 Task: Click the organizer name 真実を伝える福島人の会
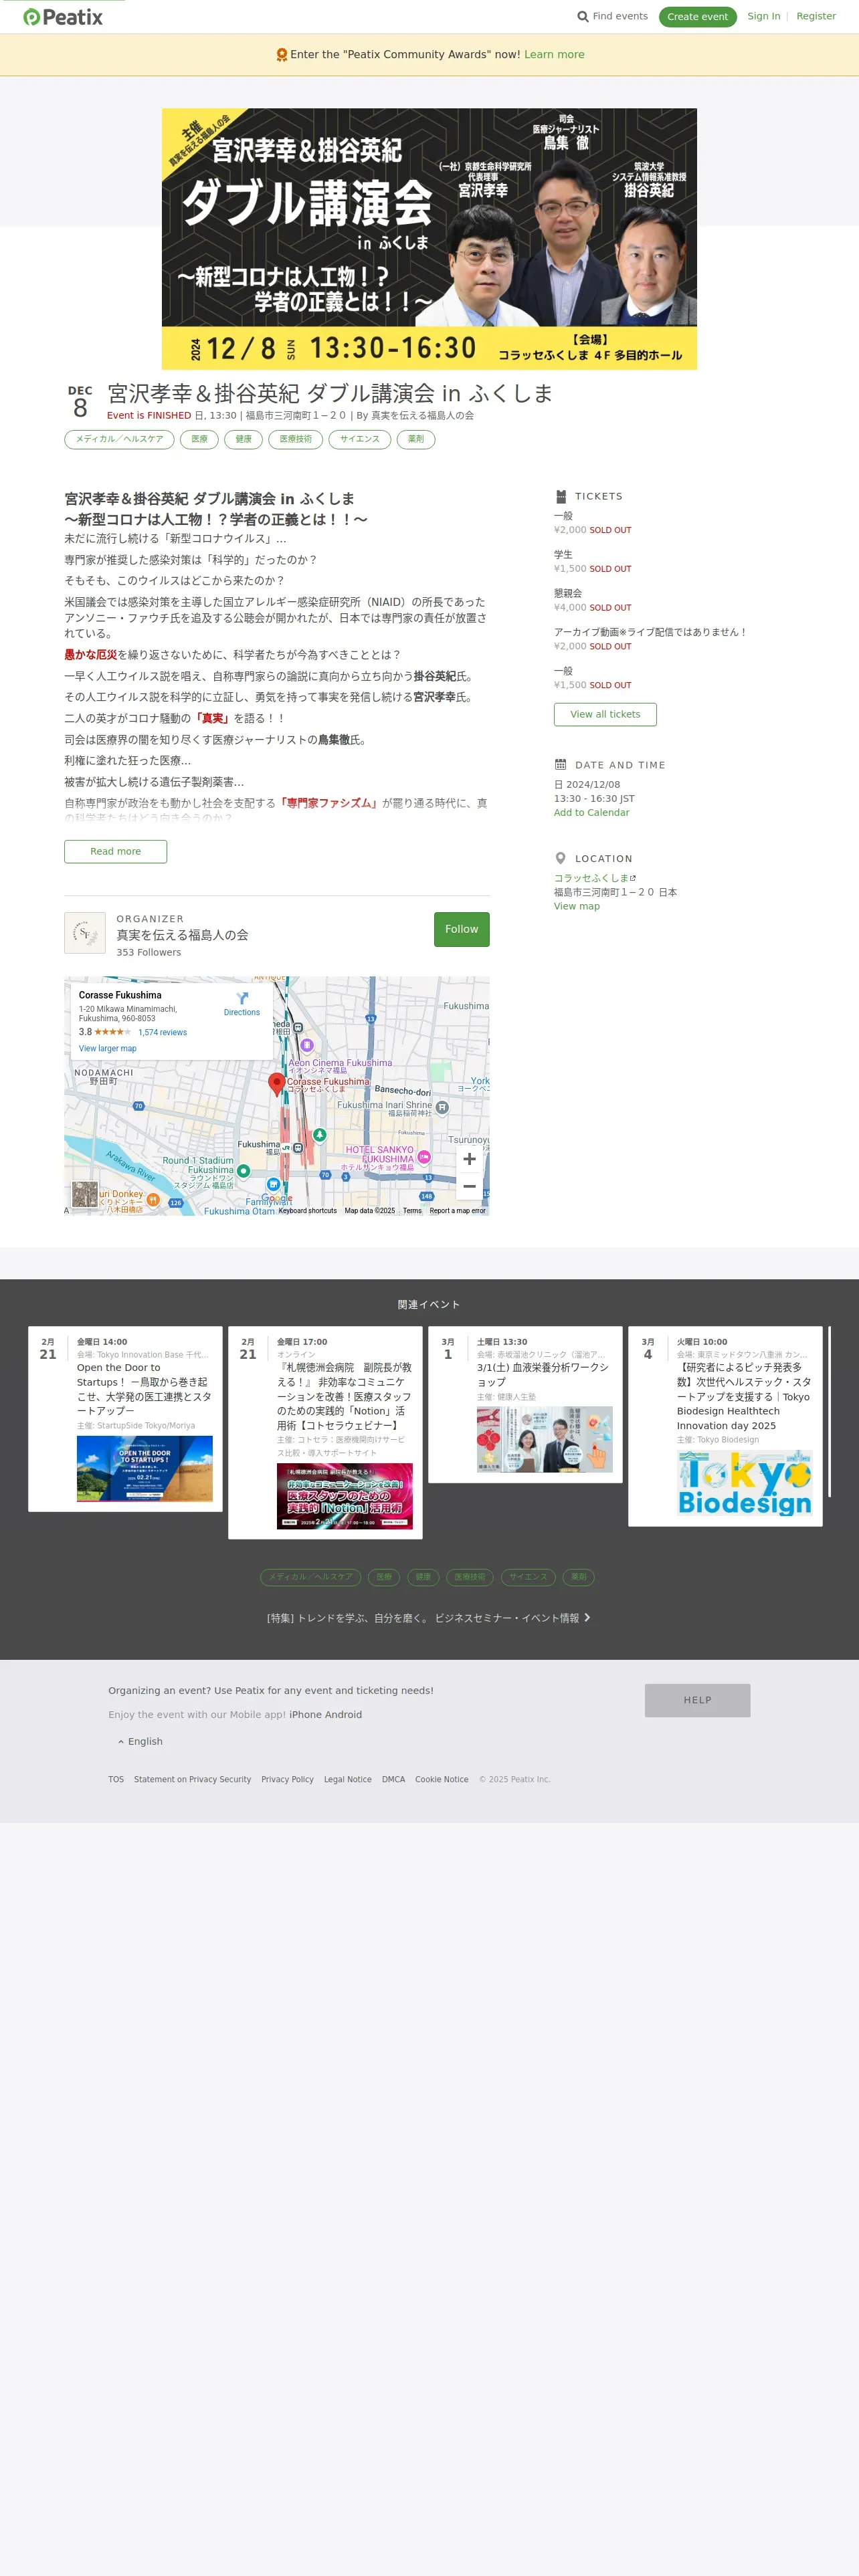(x=182, y=935)
